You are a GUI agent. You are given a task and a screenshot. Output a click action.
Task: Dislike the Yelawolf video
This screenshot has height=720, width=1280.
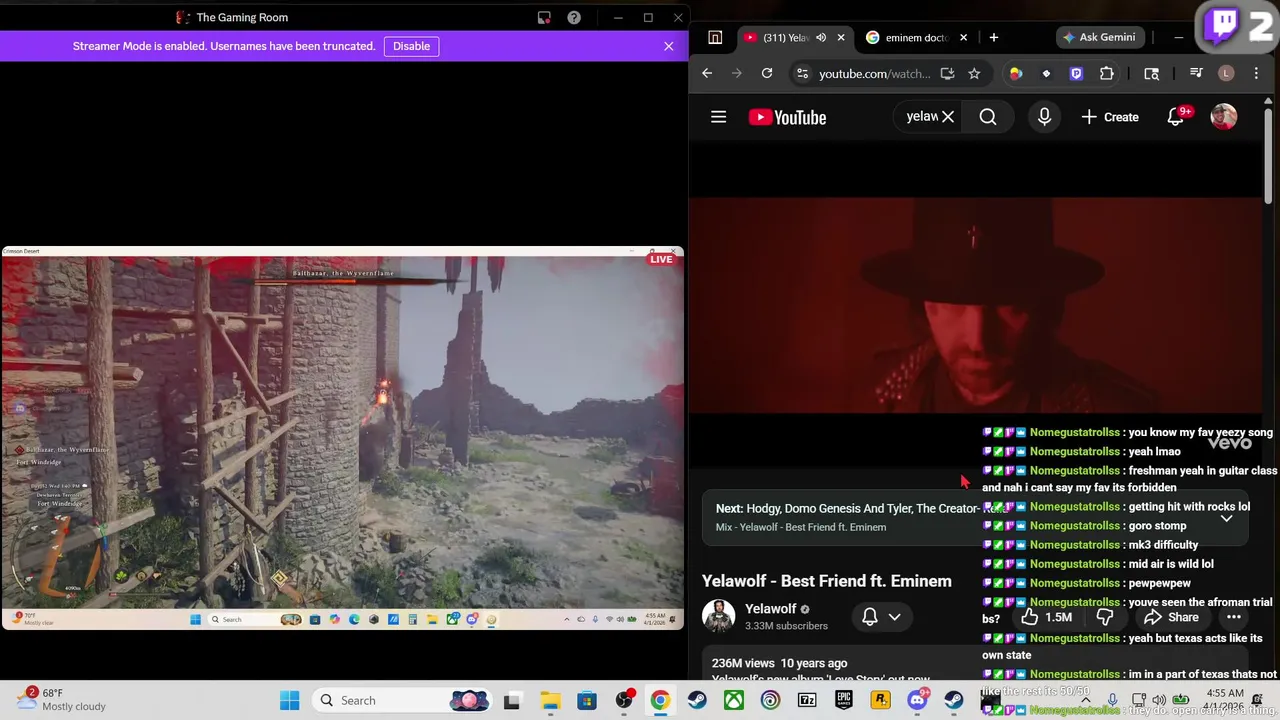click(1105, 617)
